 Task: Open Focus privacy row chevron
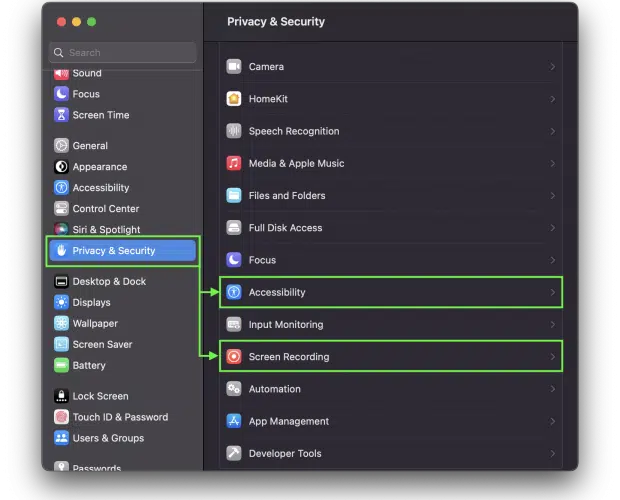pos(552,260)
